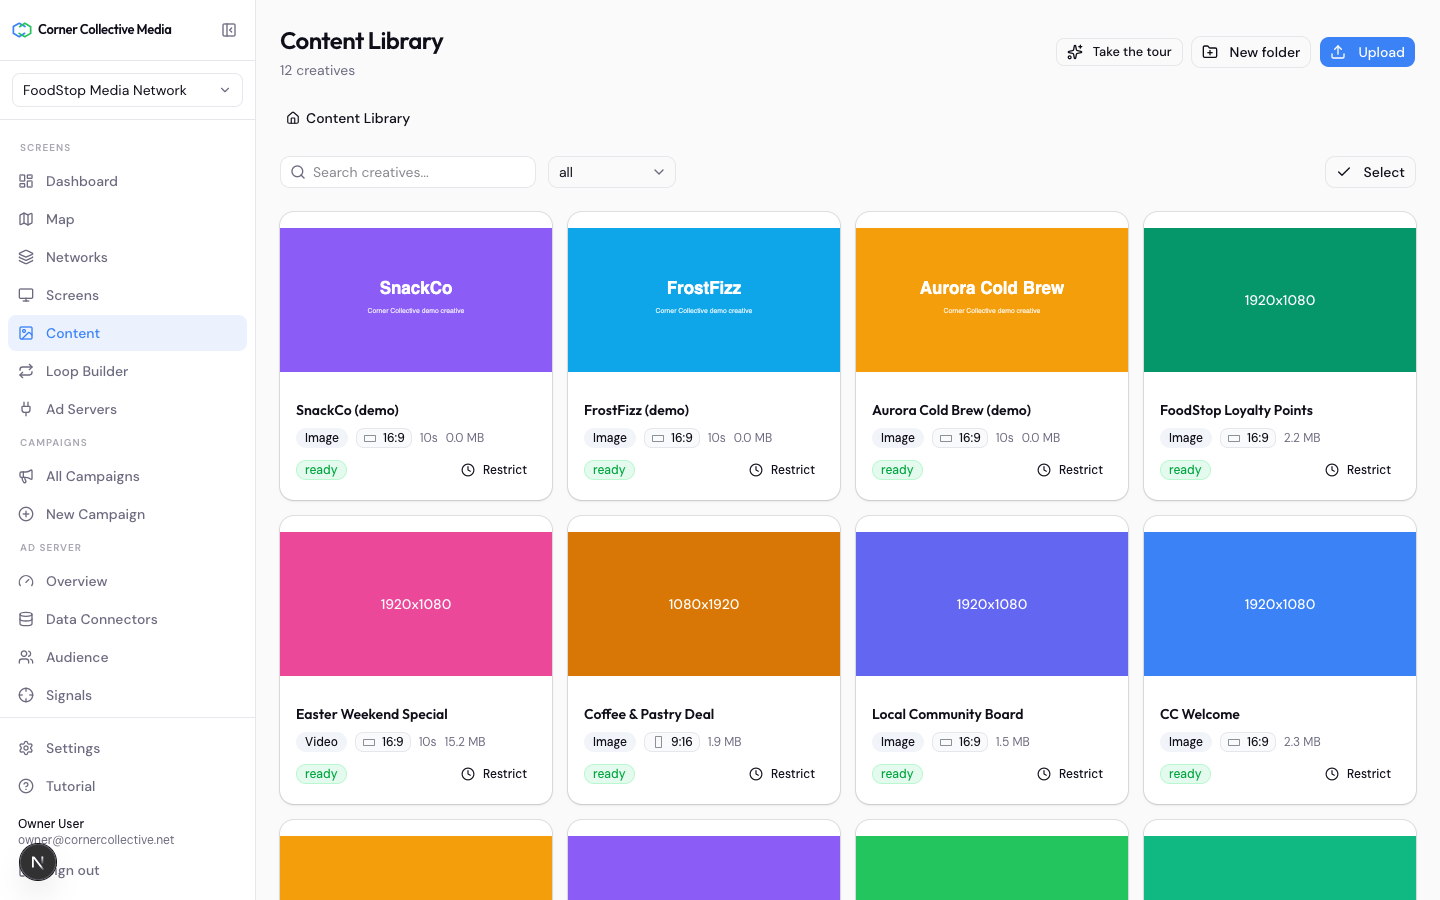Click the Loop Builder icon
Viewport: 1440px width, 900px height.
pos(26,371)
